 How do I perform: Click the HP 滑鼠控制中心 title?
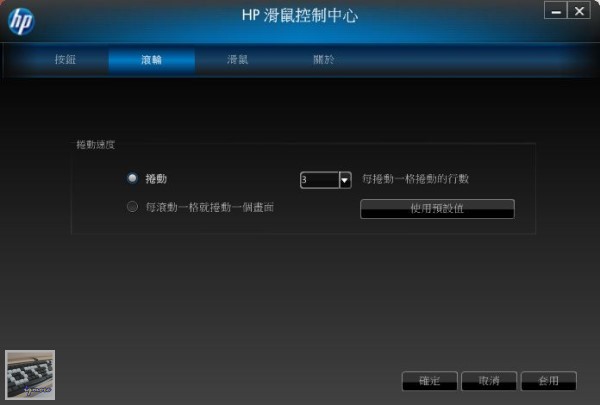(x=300, y=16)
